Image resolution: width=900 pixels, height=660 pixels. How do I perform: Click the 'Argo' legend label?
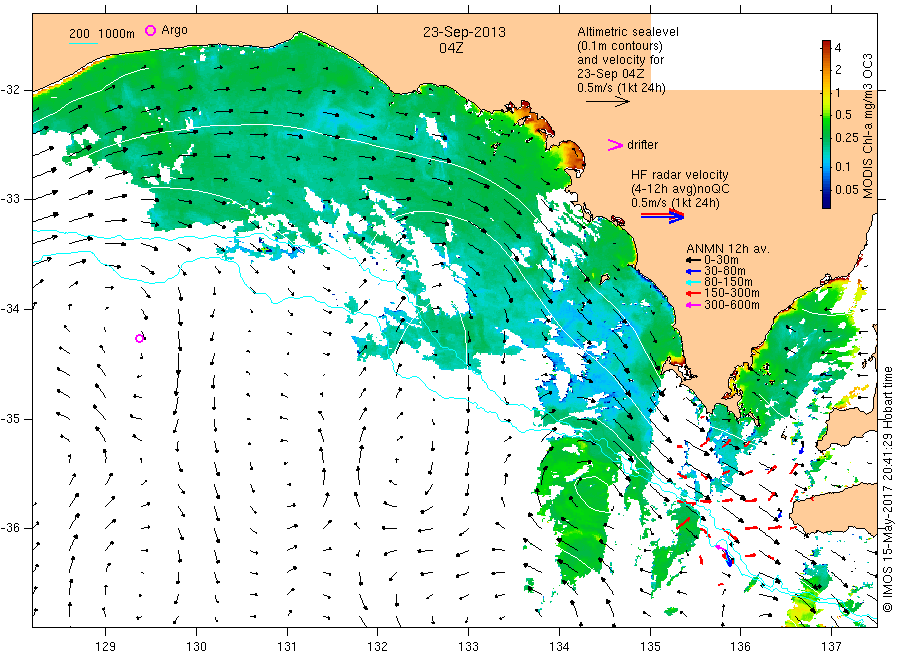(174, 30)
